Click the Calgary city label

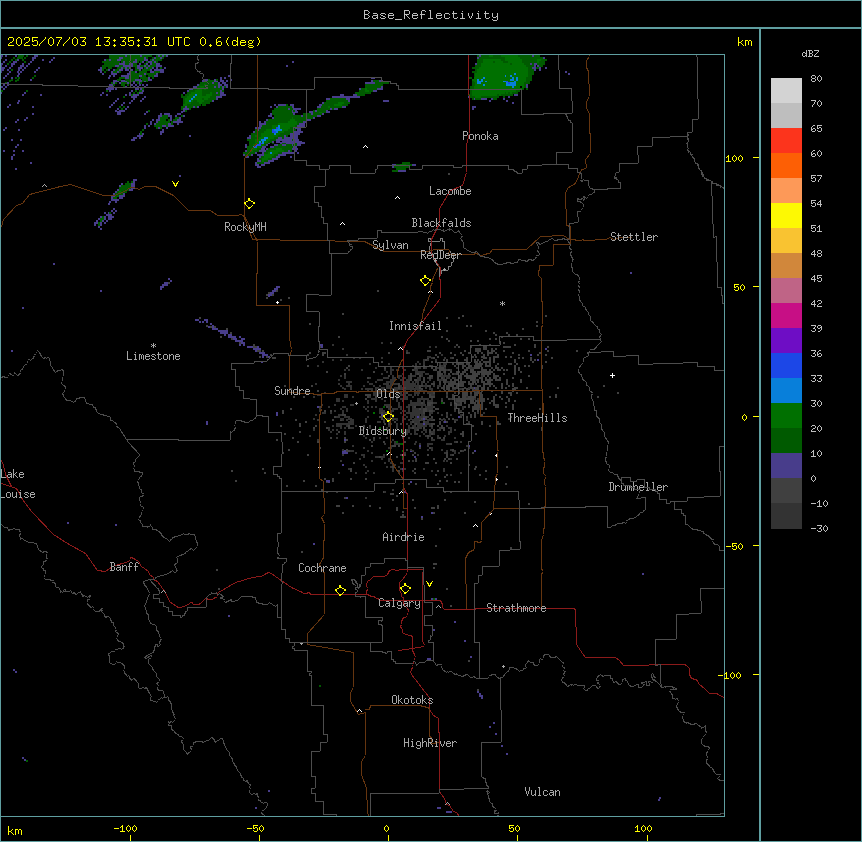(400, 603)
